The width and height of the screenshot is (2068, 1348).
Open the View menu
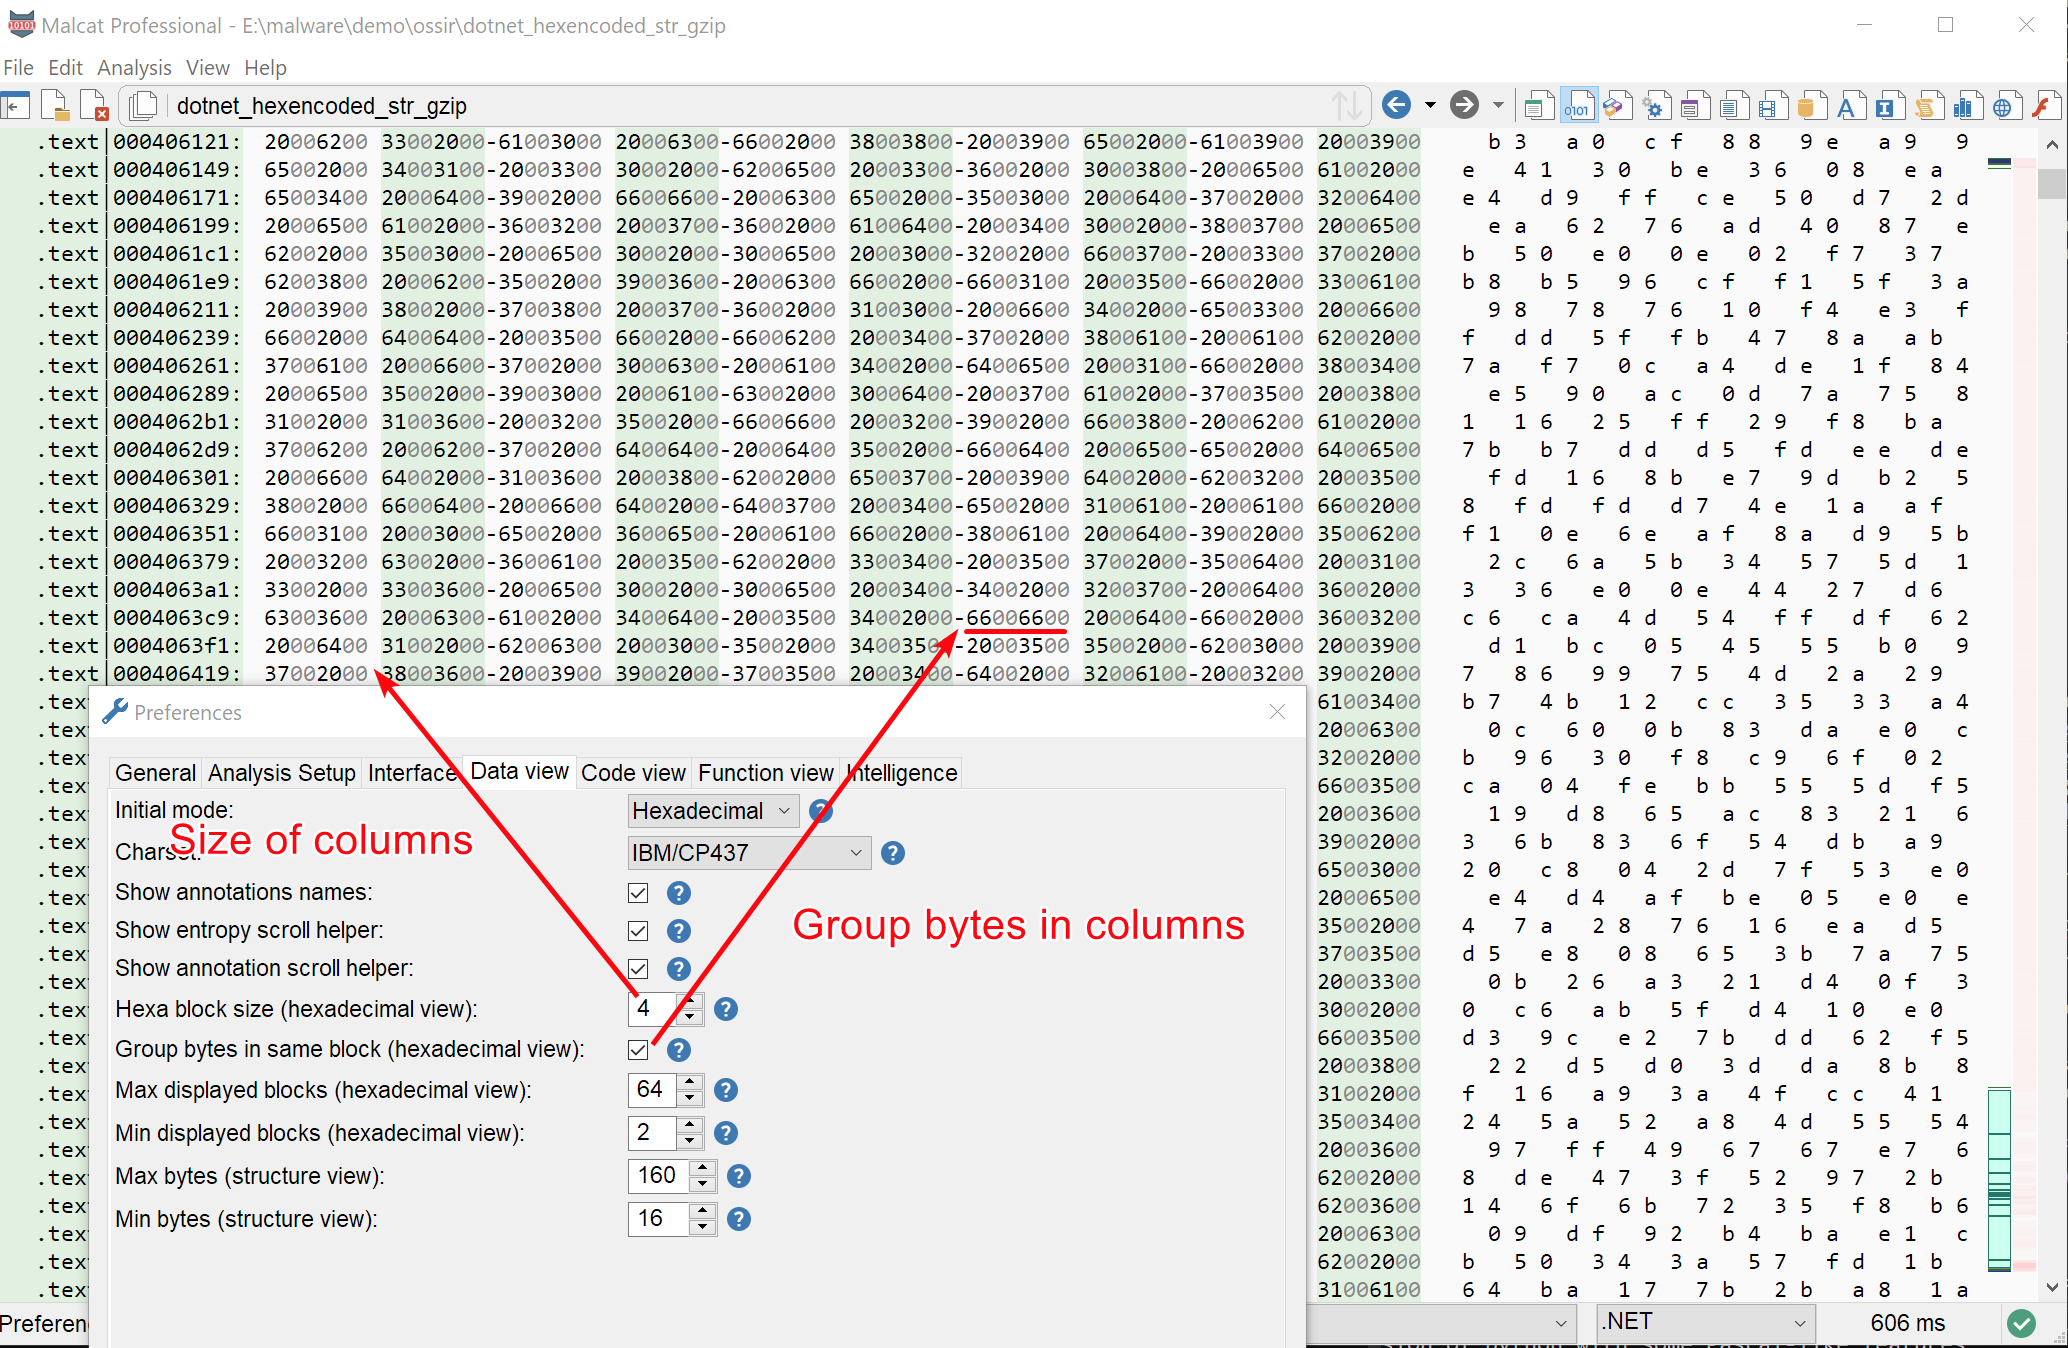[x=208, y=68]
